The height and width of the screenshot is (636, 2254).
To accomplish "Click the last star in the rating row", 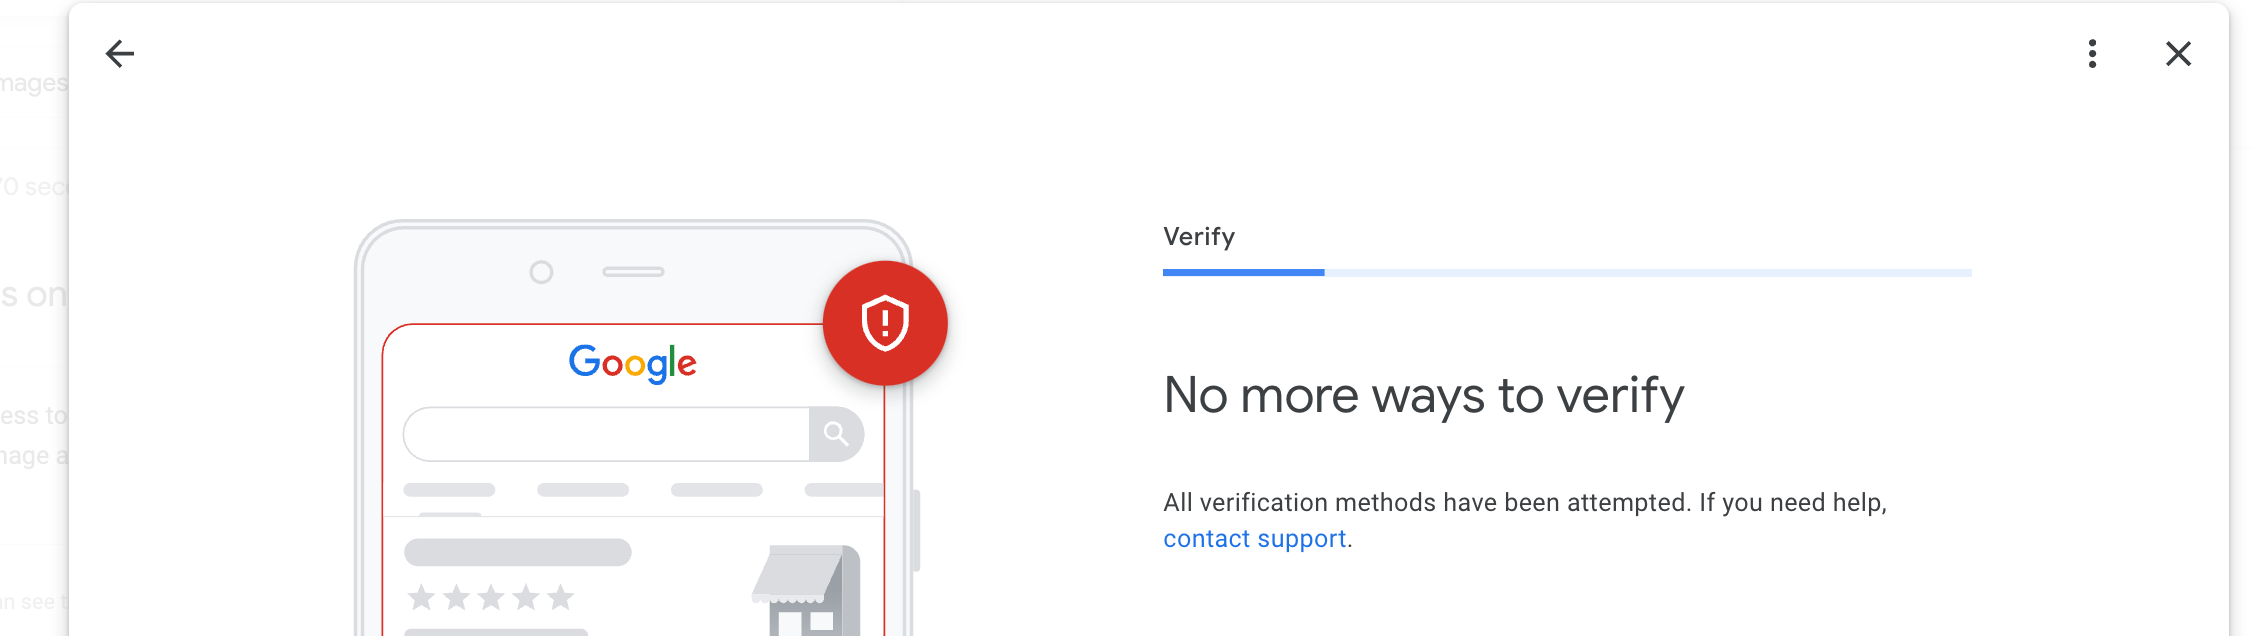I will [560, 598].
